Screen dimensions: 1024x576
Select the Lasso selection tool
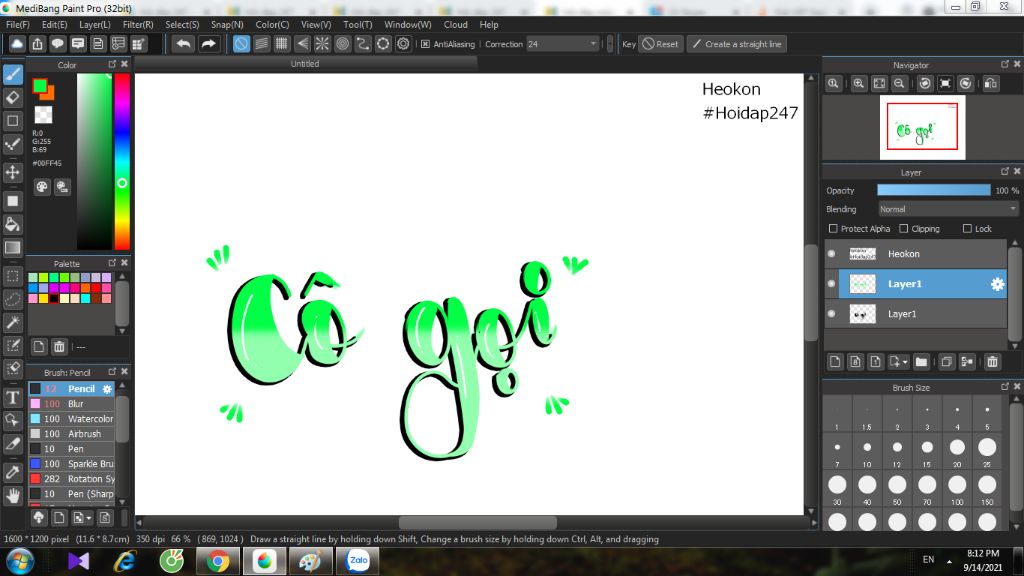[12, 299]
